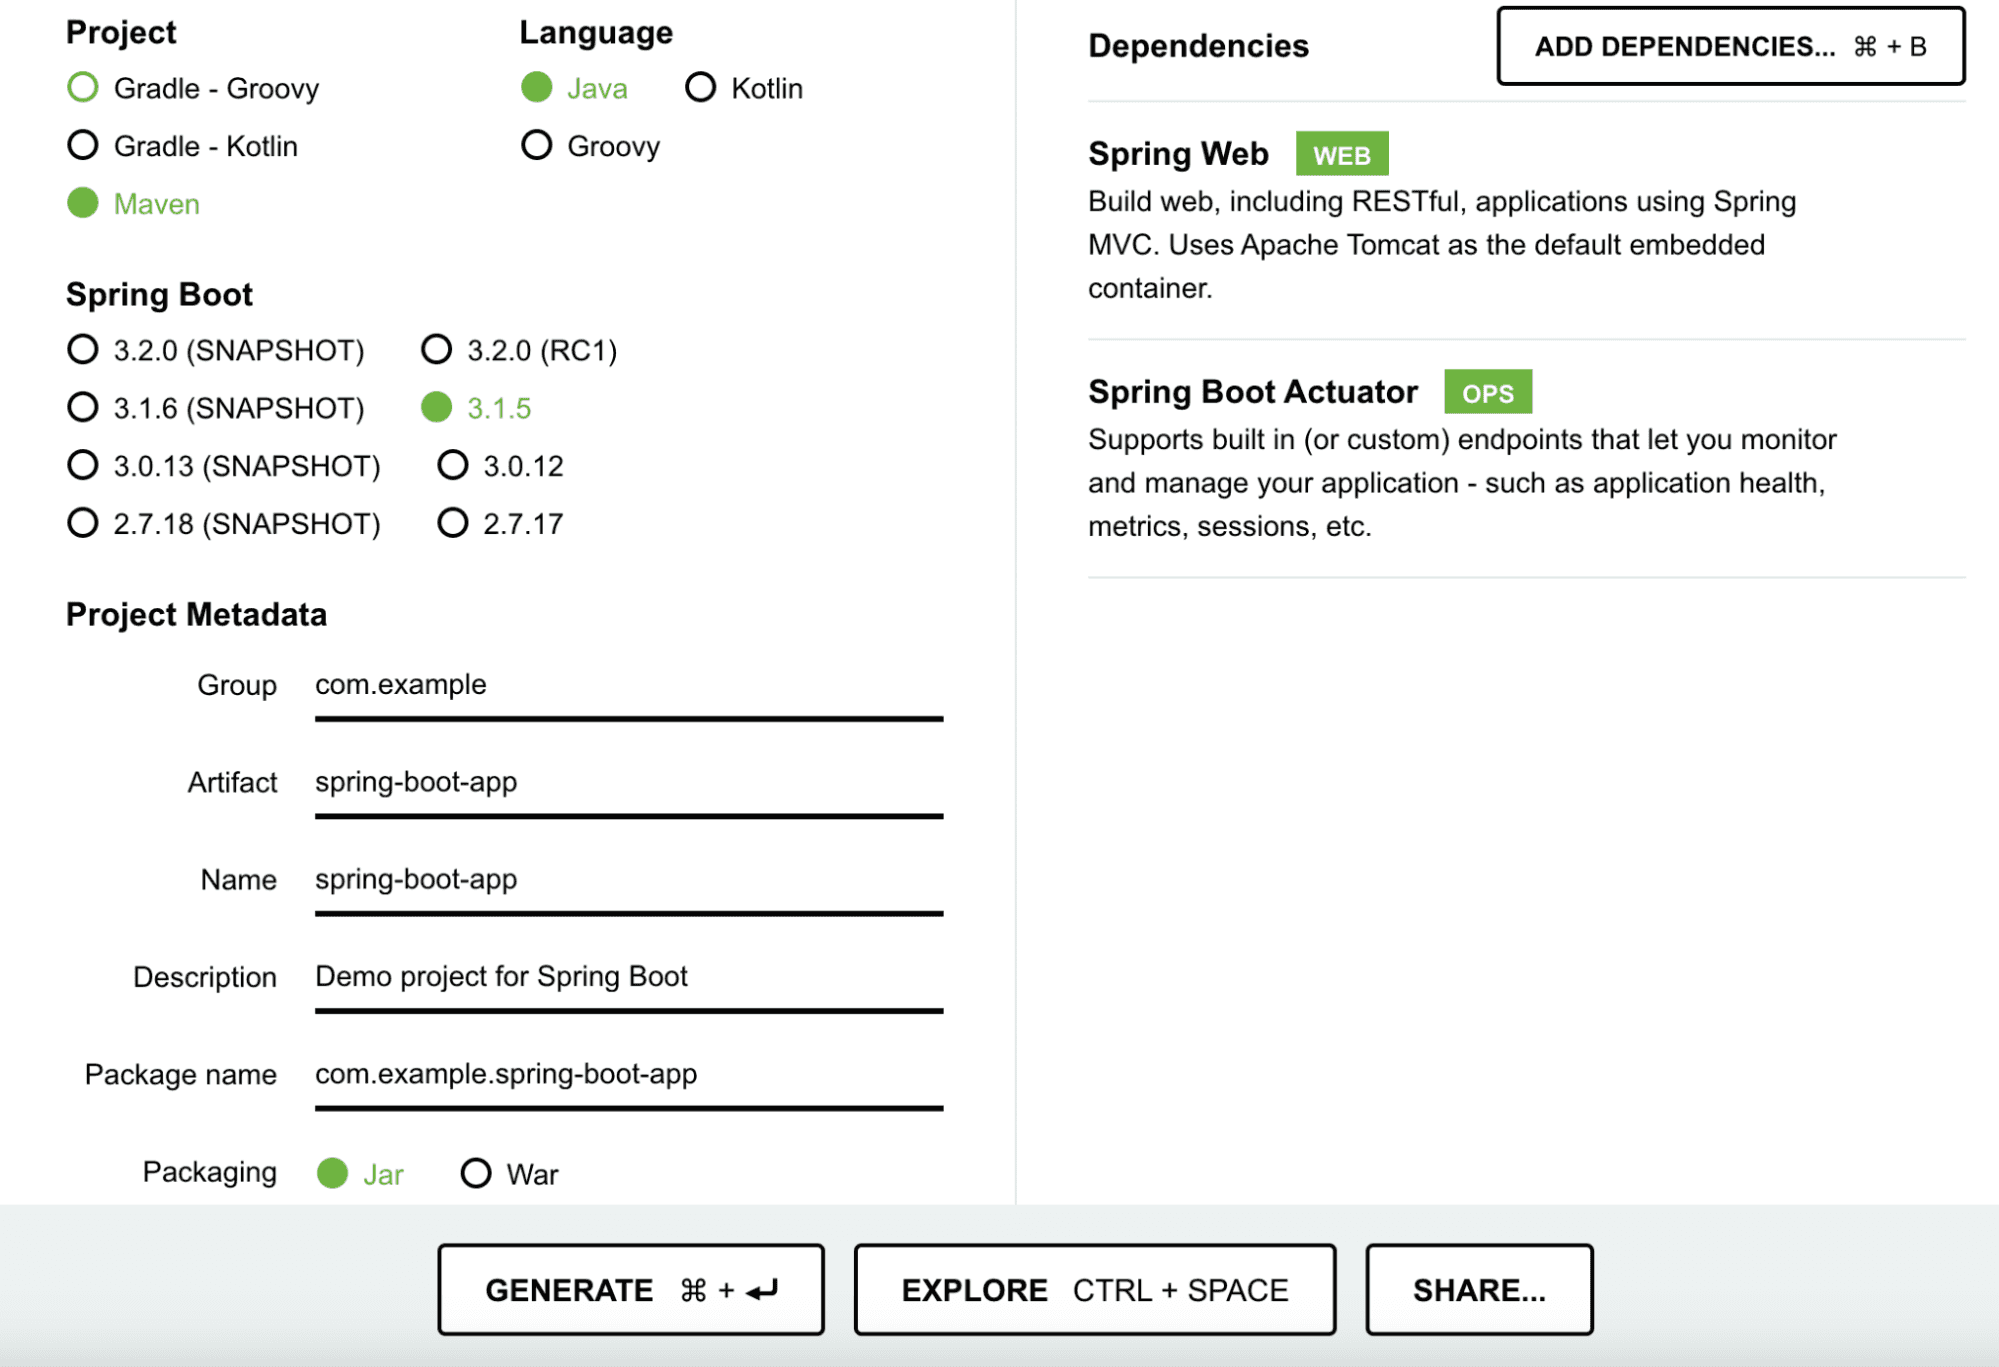Choose Spring Boot 2.7.17
The height and width of the screenshot is (1367, 1999).
tap(454, 522)
